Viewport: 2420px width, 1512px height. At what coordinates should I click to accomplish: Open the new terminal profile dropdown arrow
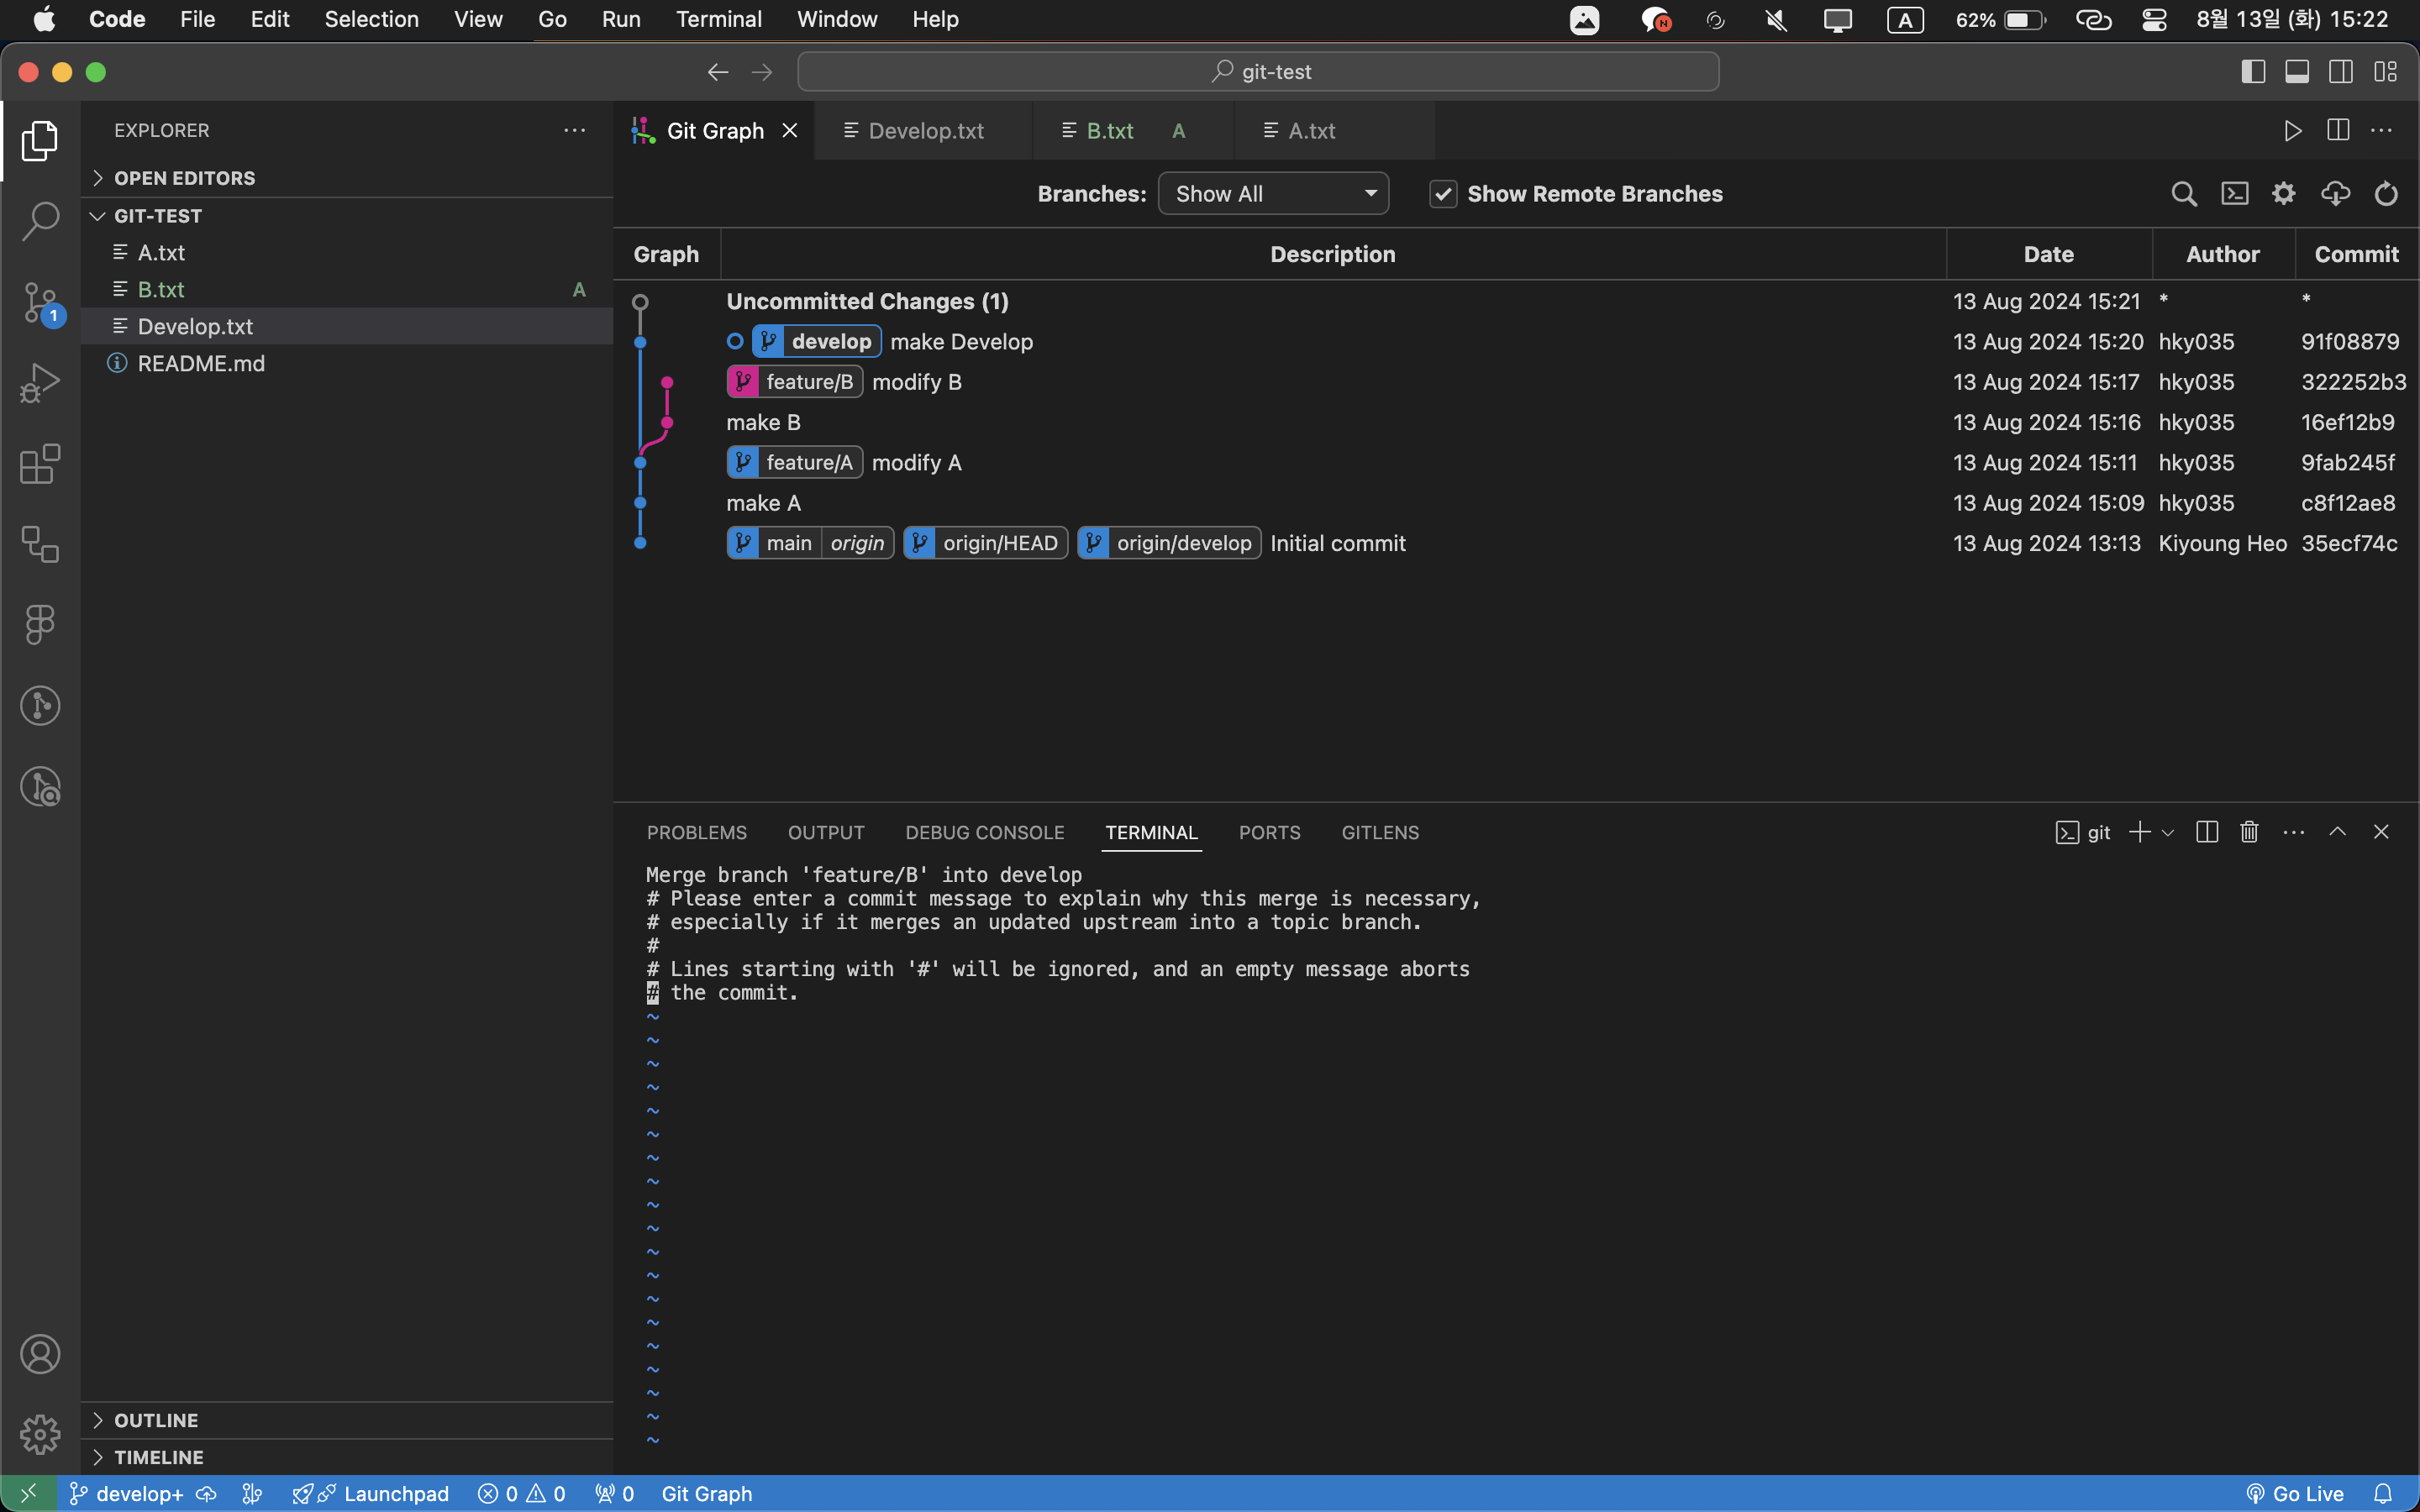[2168, 832]
